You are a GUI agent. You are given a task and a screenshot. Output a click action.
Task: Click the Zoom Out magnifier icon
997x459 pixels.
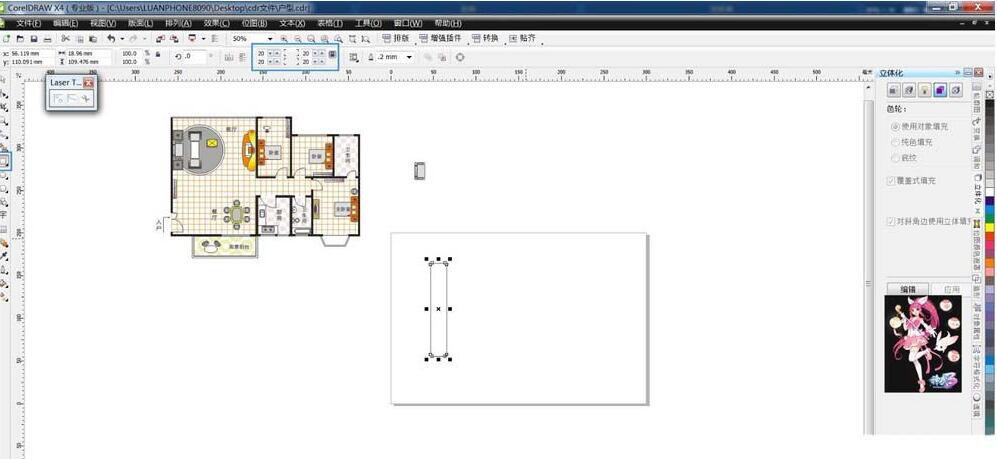pyautogui.click(x=298, y=39)
